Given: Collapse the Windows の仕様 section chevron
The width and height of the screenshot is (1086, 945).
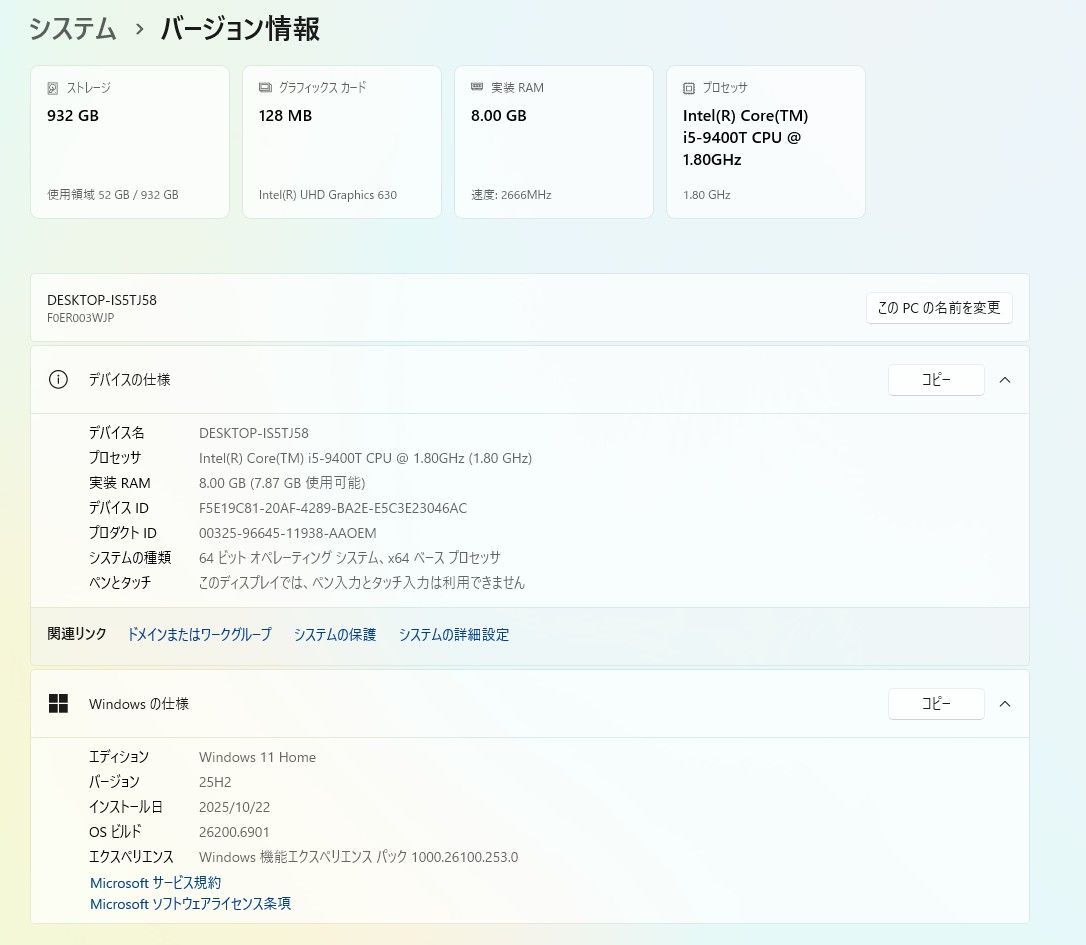Looking at the screenshot, I should pyautogui.click(x=1005, y=703).
